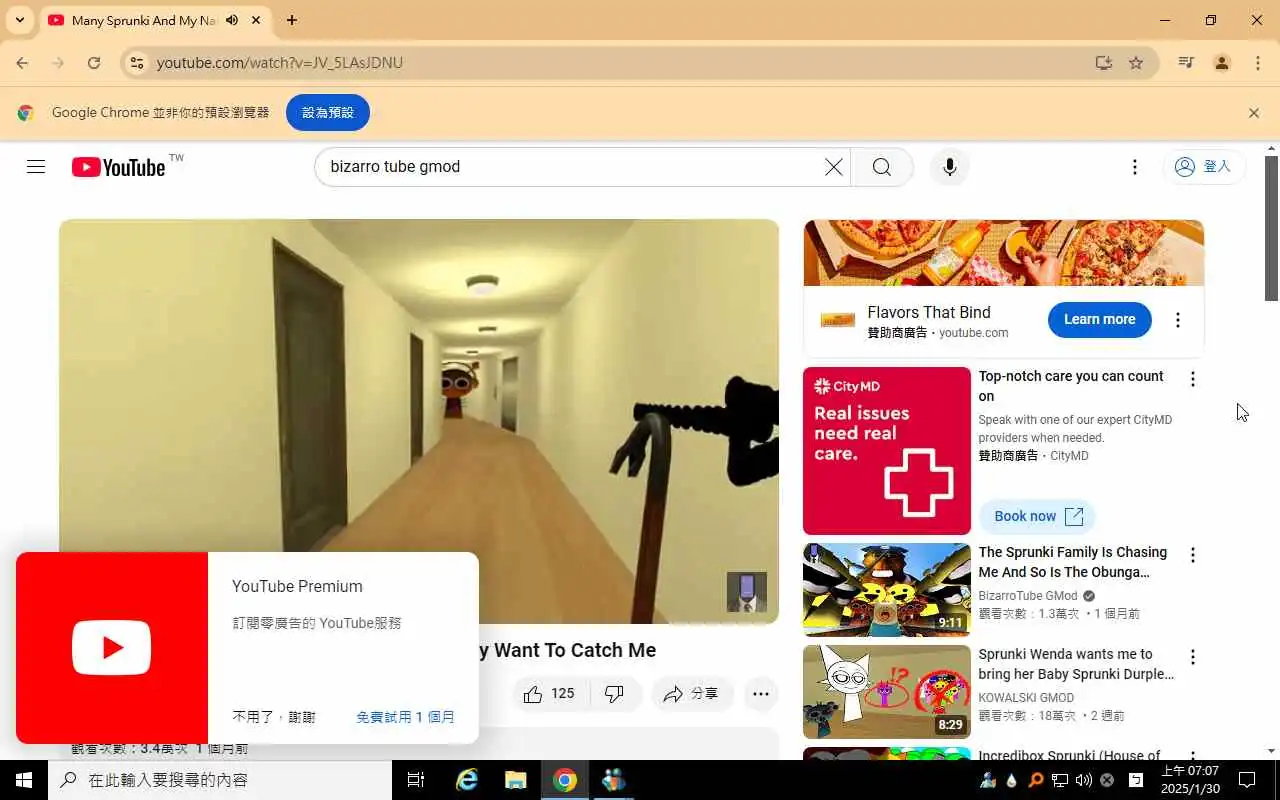Open Task View on taskbar
The image size is (1280, 800).
click(x=416, y=780)
